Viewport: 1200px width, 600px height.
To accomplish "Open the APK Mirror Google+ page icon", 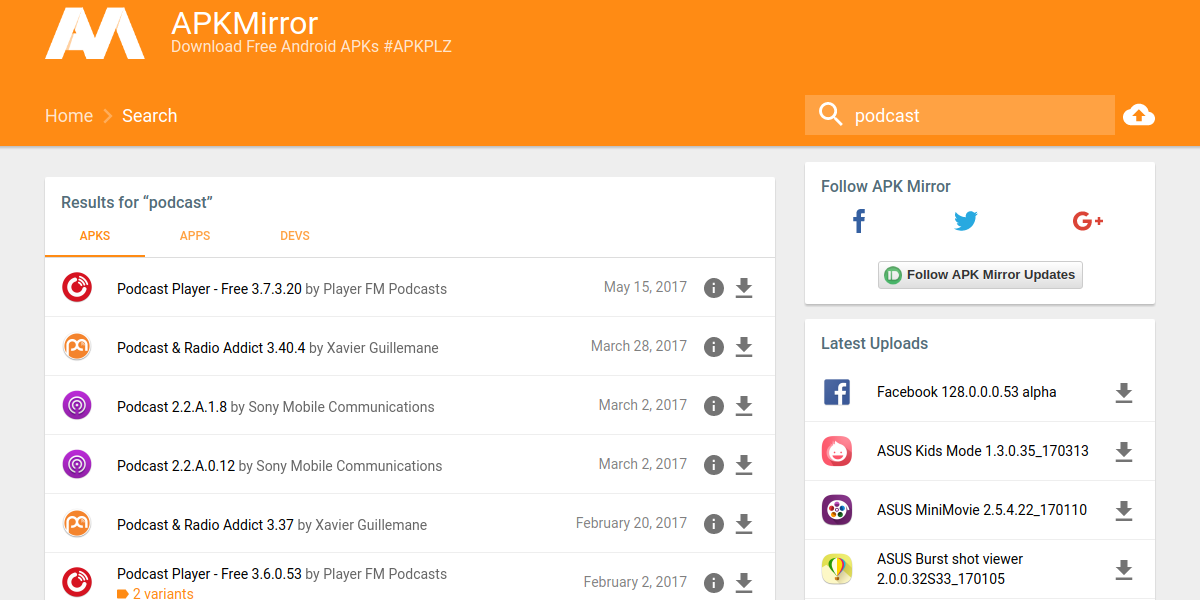I will point(1087,221).
